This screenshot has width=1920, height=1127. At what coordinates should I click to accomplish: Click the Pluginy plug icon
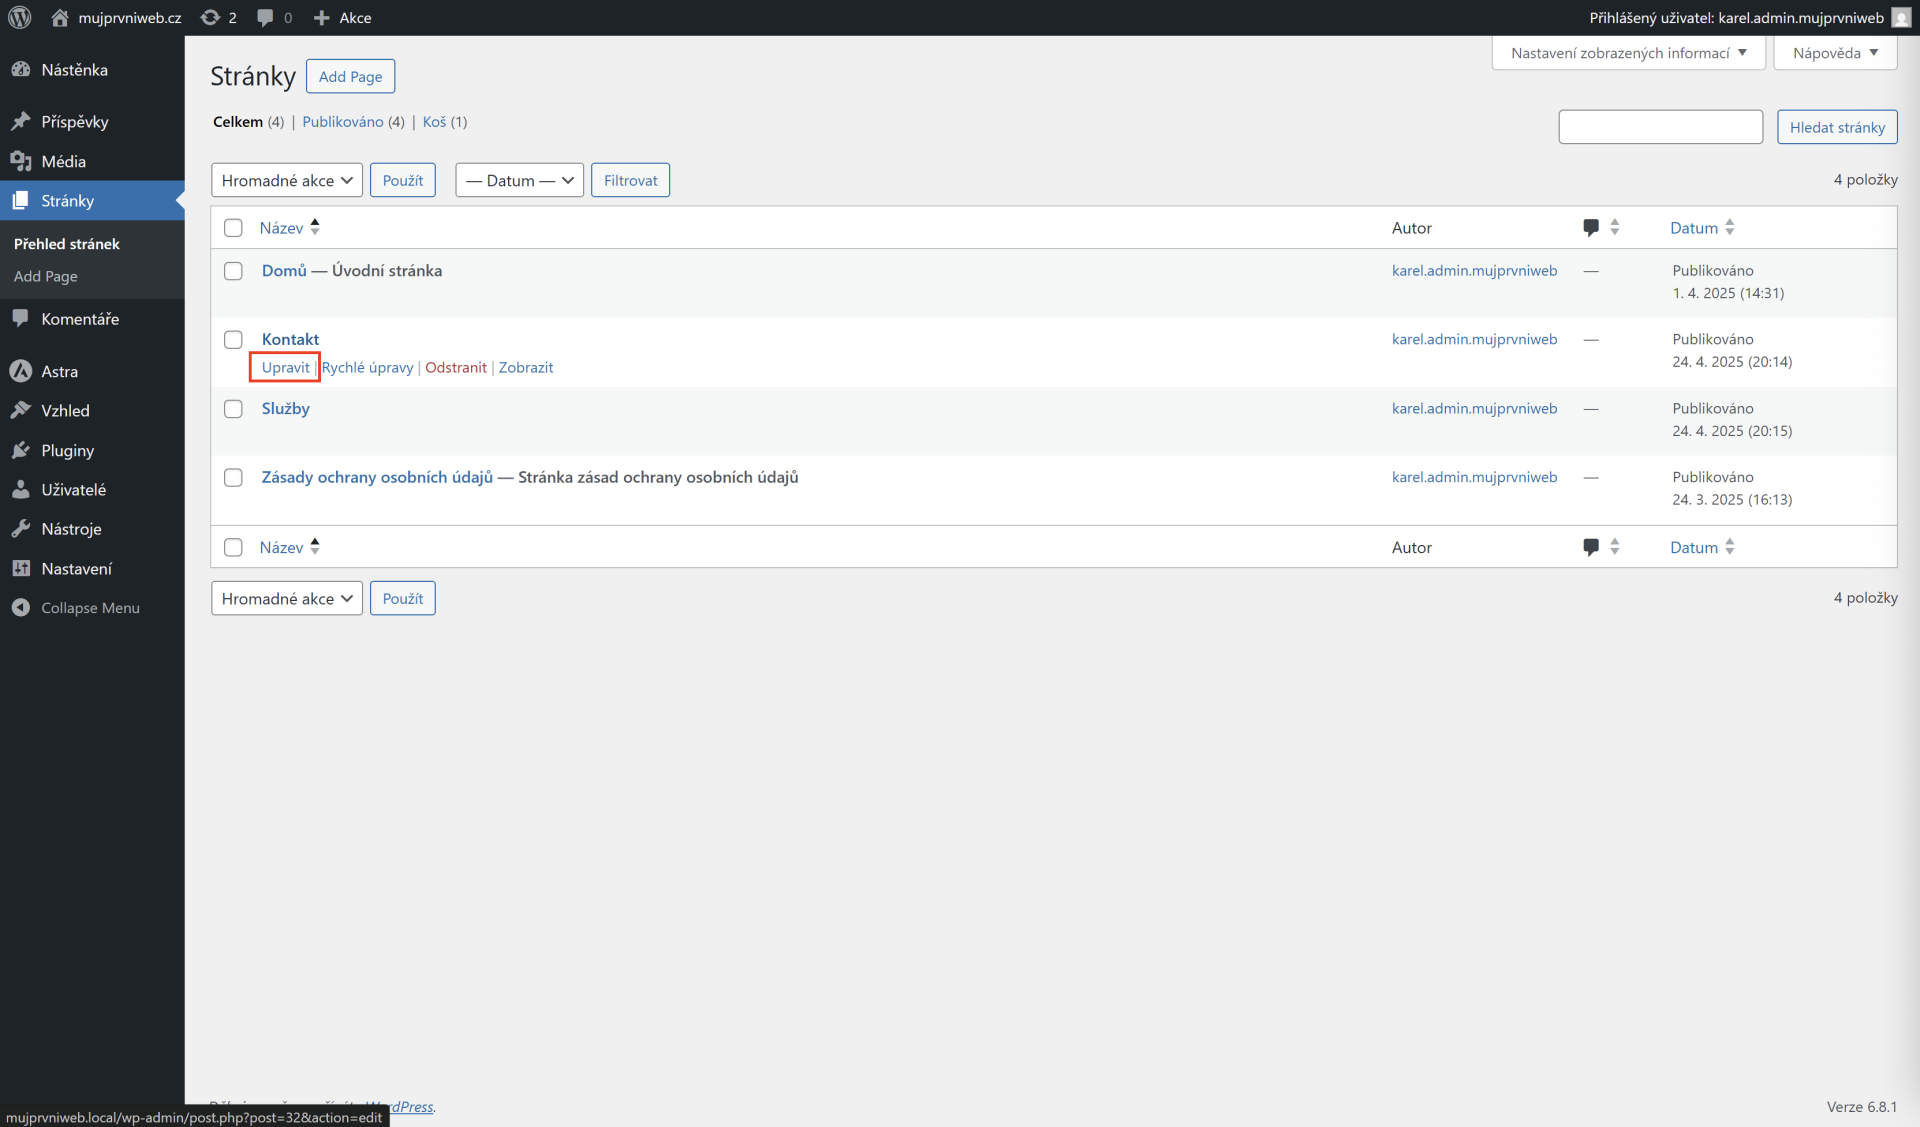point(21,450)
